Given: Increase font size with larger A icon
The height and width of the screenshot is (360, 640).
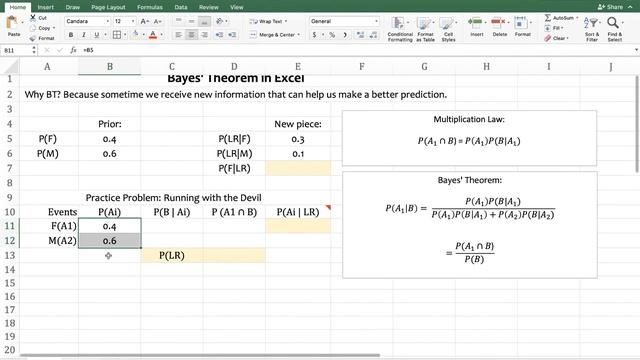Looking at the screenshot, I should (x=144, y=21).
